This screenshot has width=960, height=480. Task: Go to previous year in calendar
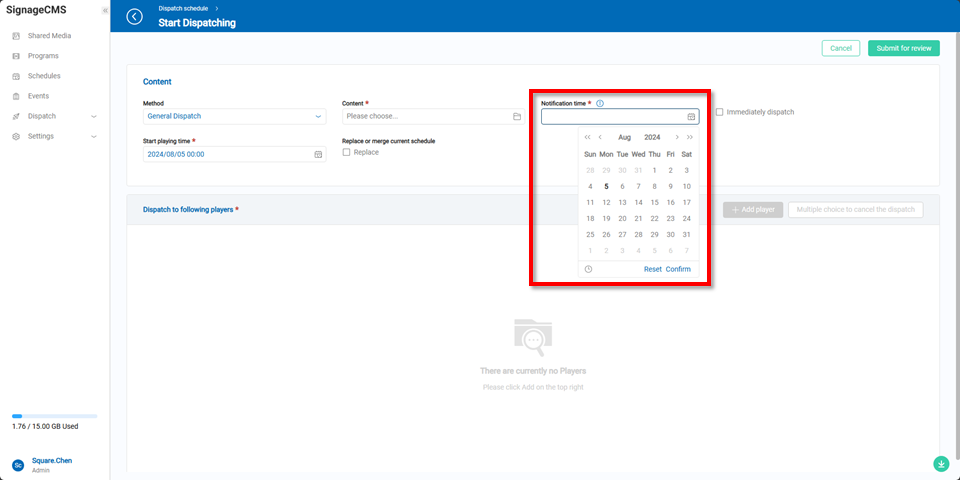[x=587, y=137]
